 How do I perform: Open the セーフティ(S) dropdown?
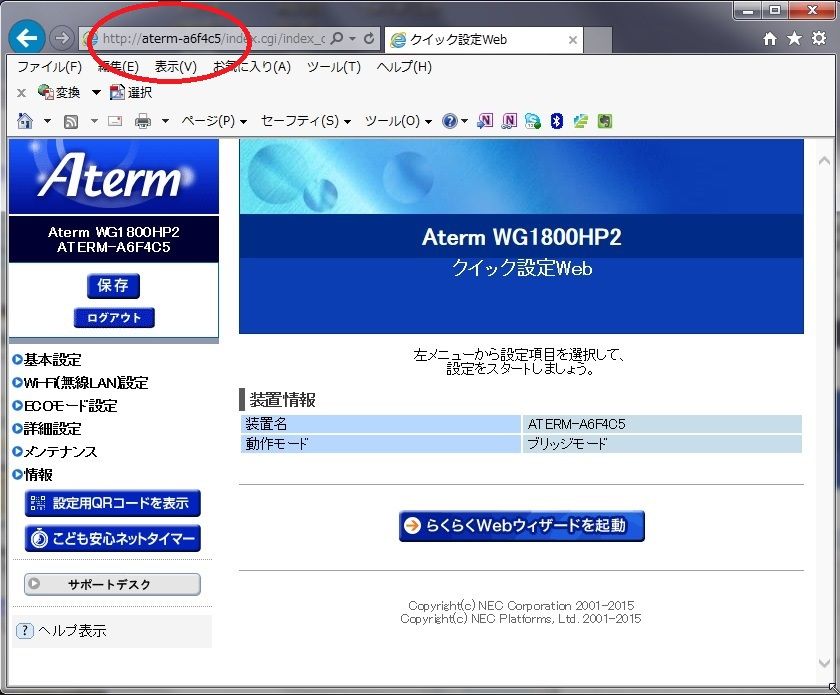(x=306, y=121)
